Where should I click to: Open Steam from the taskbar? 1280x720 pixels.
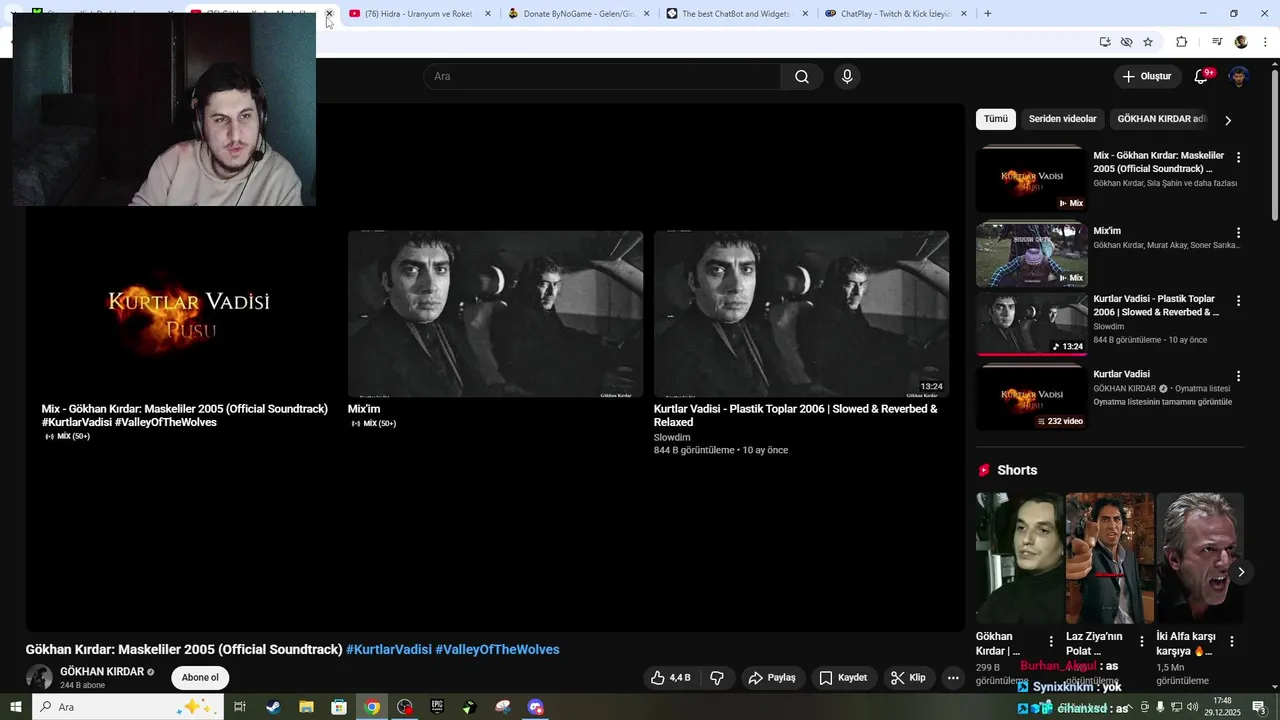[273, 707]
